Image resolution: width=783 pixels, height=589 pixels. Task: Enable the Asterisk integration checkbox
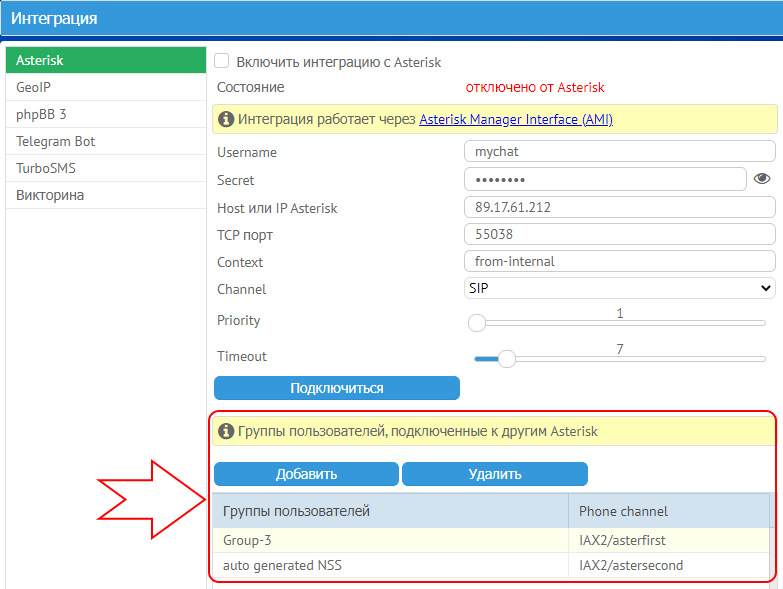click(222, 62)
